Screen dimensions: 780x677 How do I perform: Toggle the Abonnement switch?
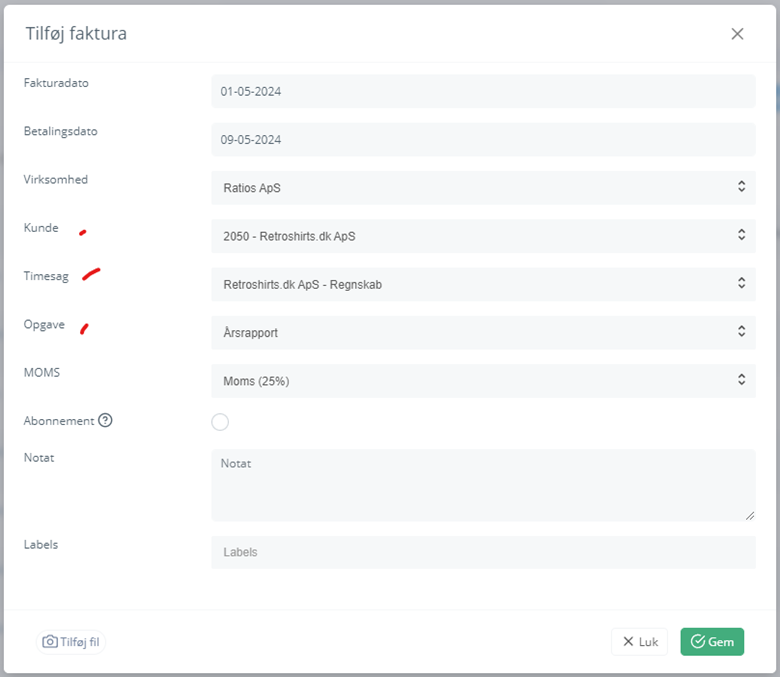220,422
